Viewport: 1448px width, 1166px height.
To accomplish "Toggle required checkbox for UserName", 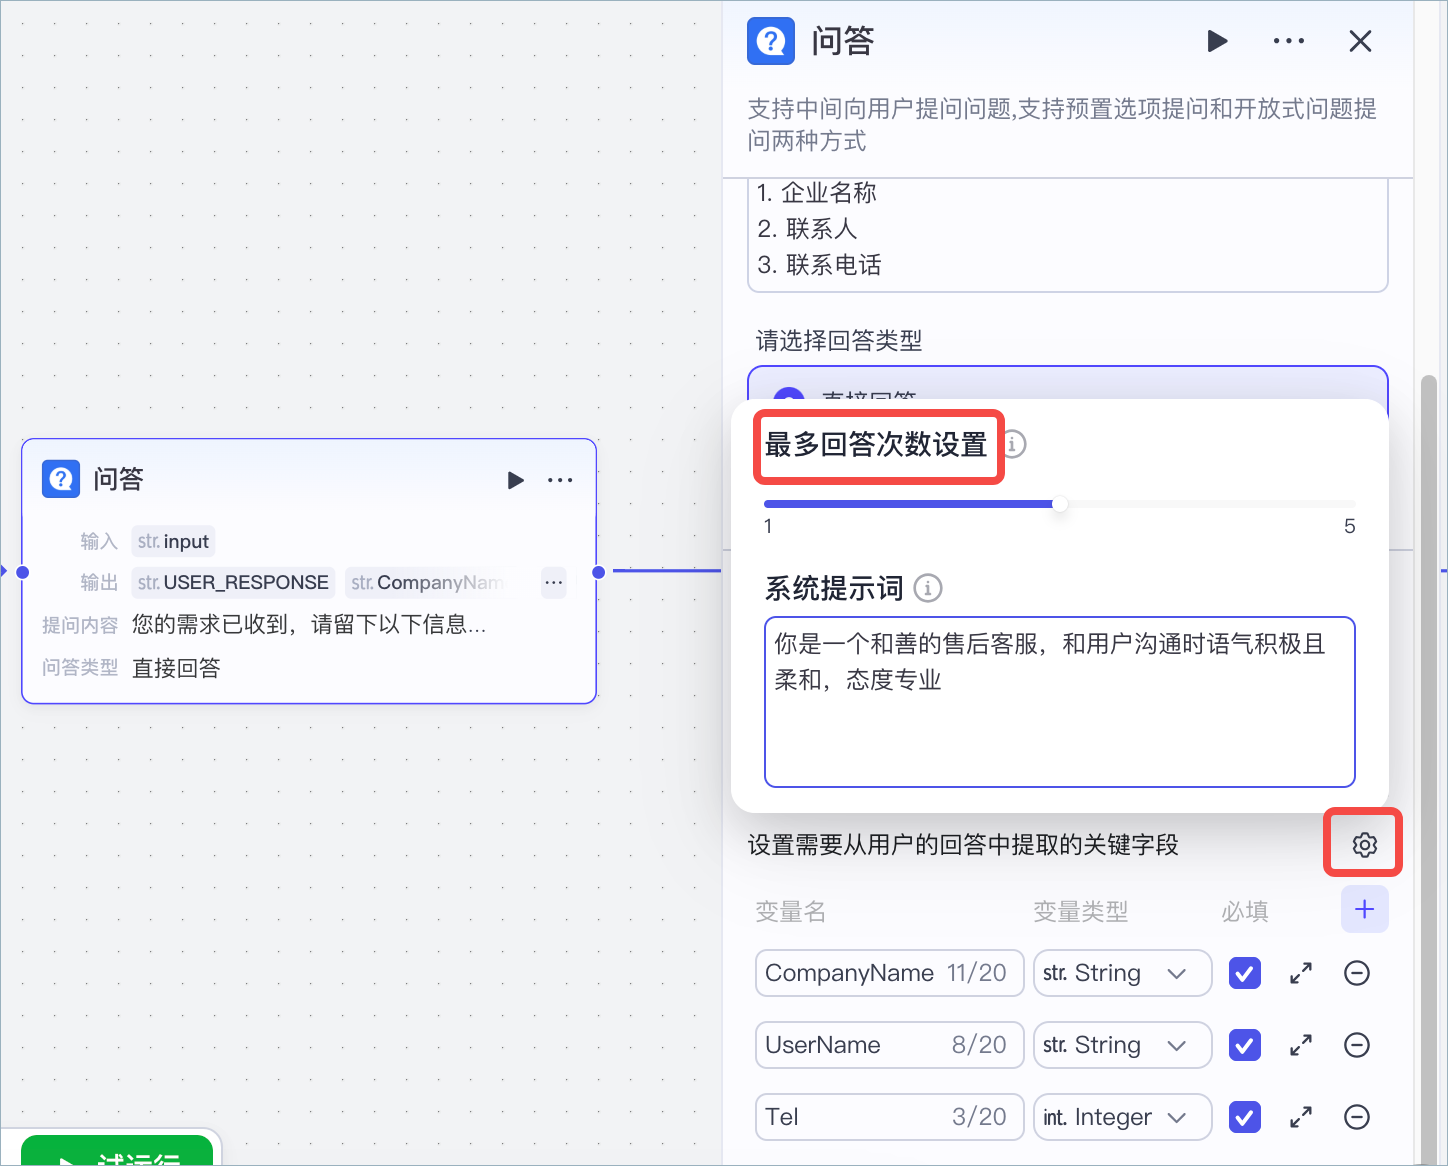I will coord(1244,1045).
